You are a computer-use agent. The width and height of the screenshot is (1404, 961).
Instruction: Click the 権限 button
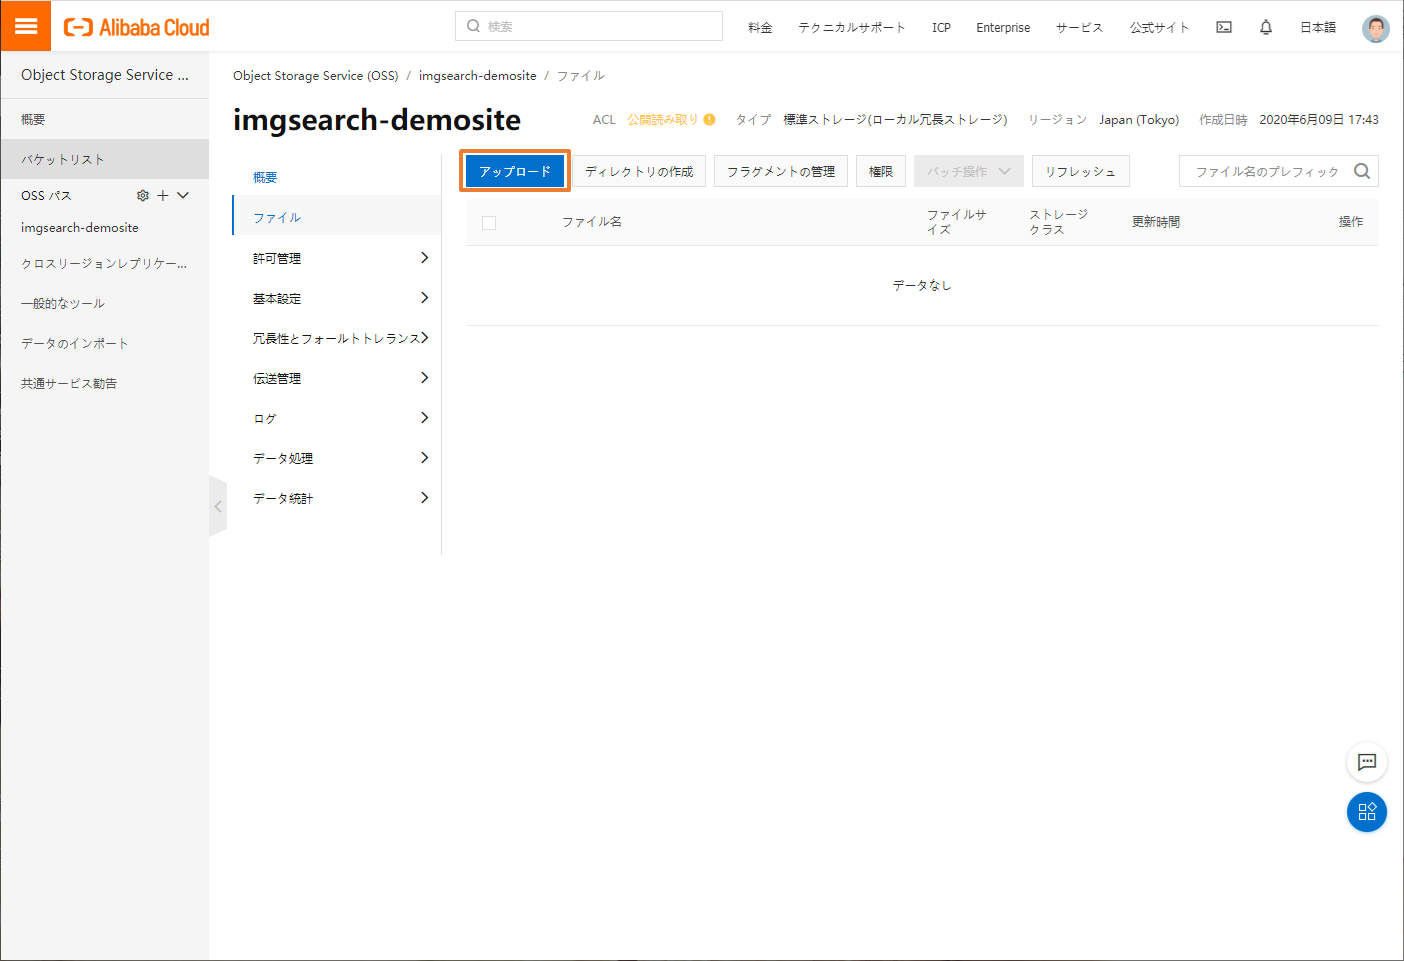click(x=881, y=171)
